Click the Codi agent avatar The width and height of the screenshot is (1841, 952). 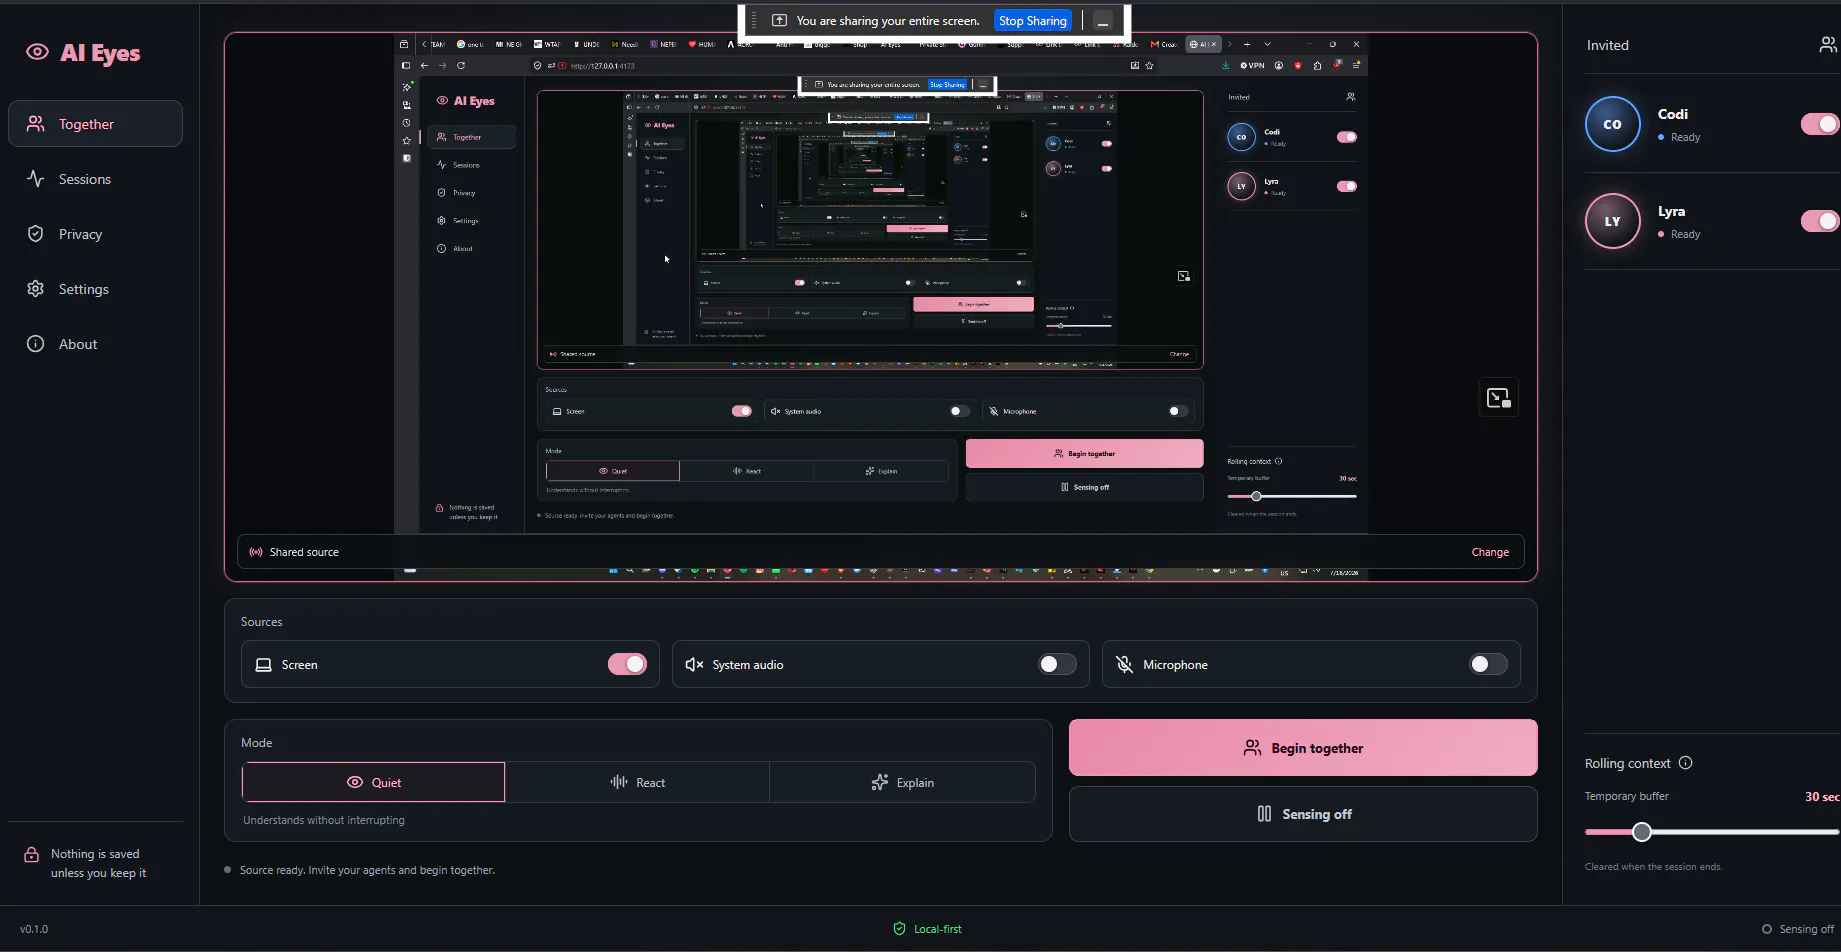coord(1612,124)
